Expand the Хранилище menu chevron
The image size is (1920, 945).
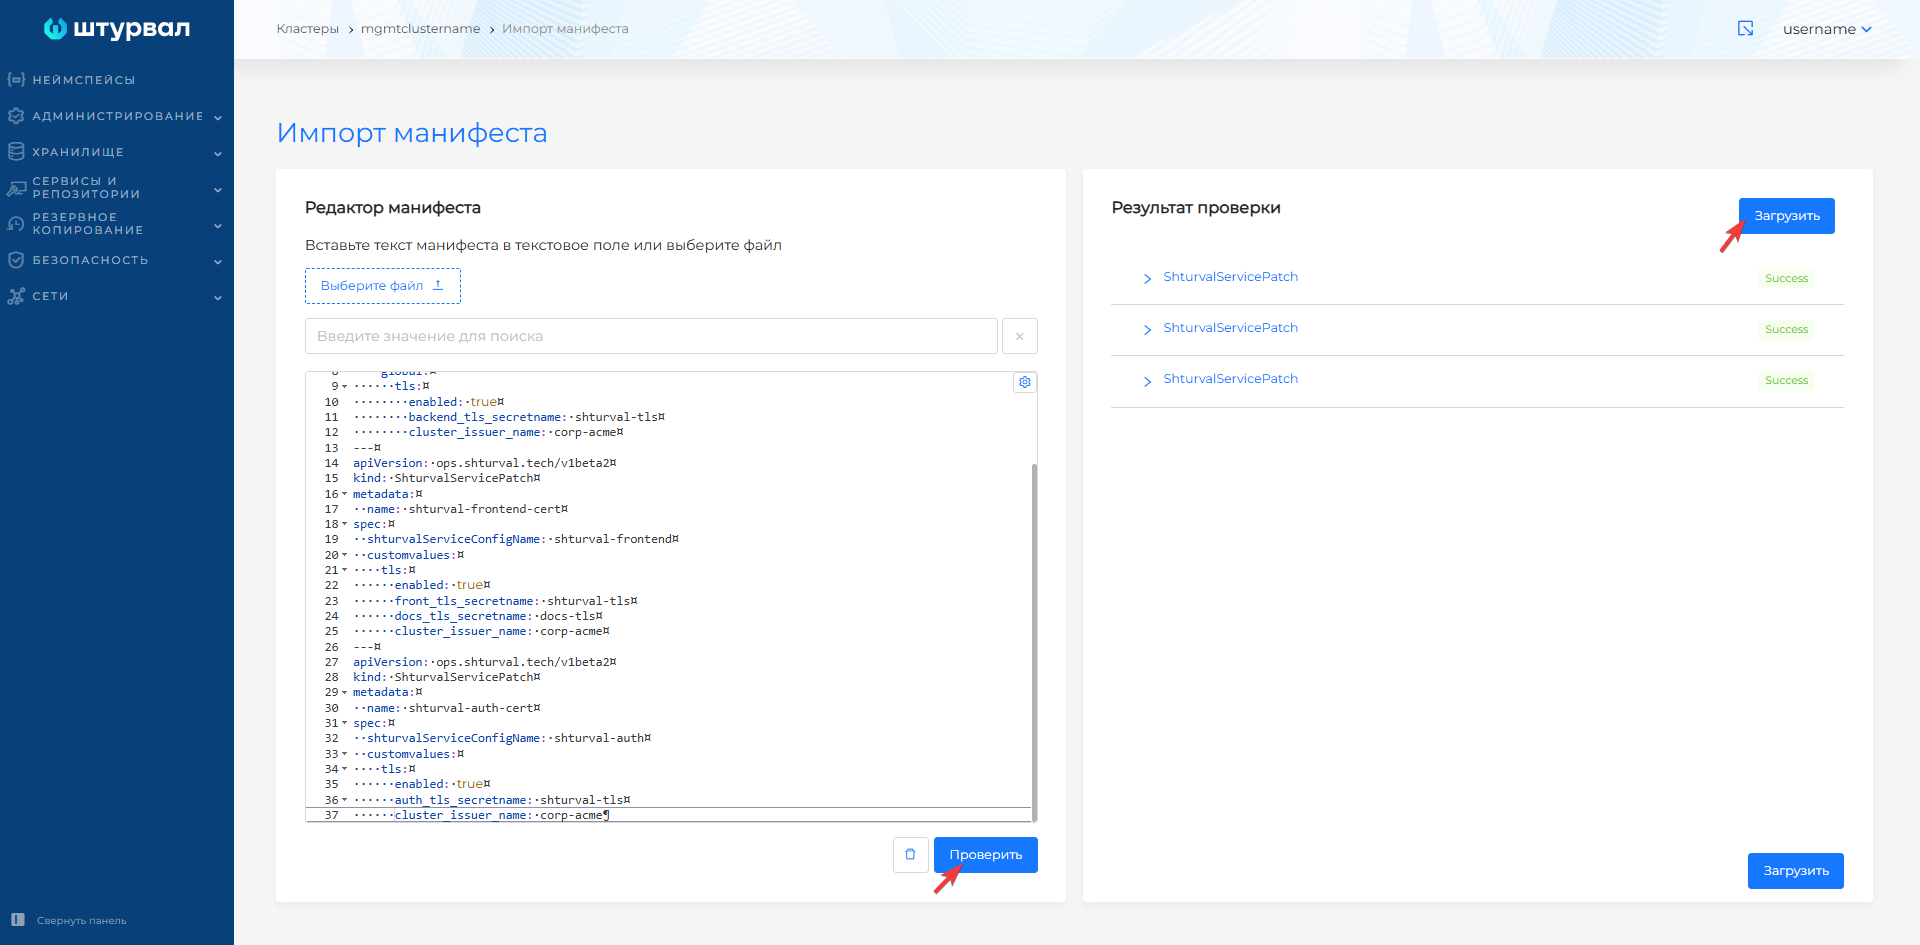218,153
